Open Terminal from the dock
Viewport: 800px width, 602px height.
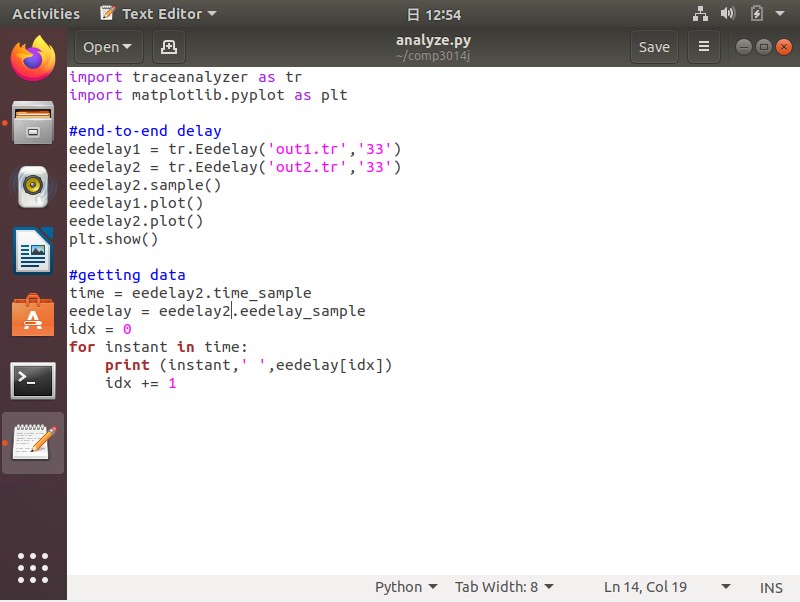pyautogui.click(x=33, y=379)
